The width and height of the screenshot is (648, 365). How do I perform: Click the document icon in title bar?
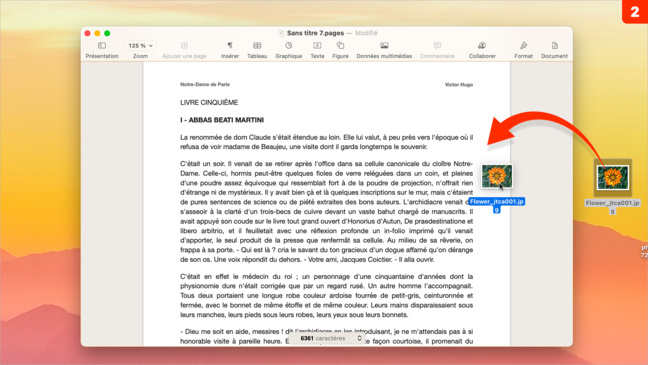coord(281,33)
